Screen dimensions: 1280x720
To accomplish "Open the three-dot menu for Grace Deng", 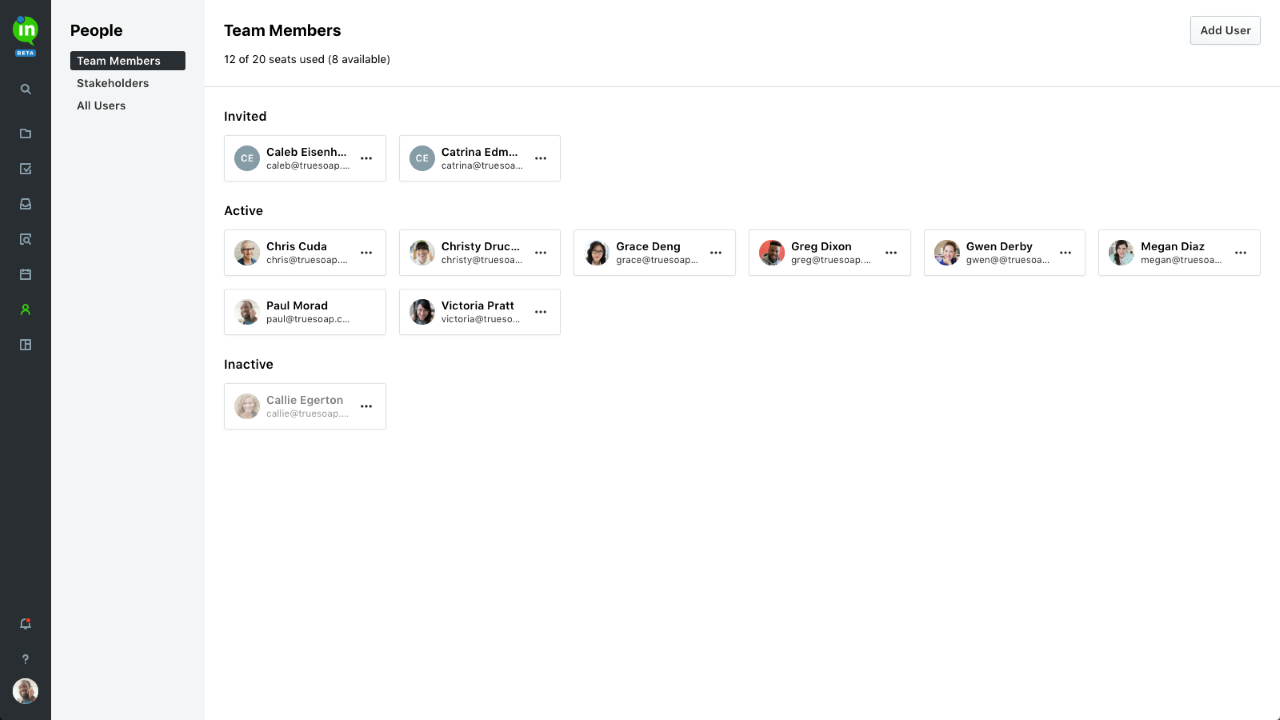I will point(716,253).
